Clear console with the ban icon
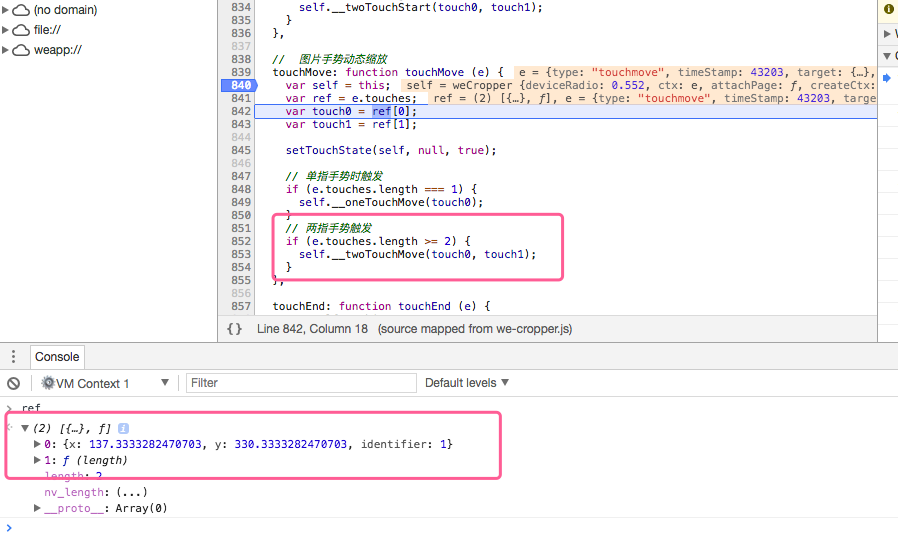Image resolution: width=898 pixels, height=538 pixels. 13,383
